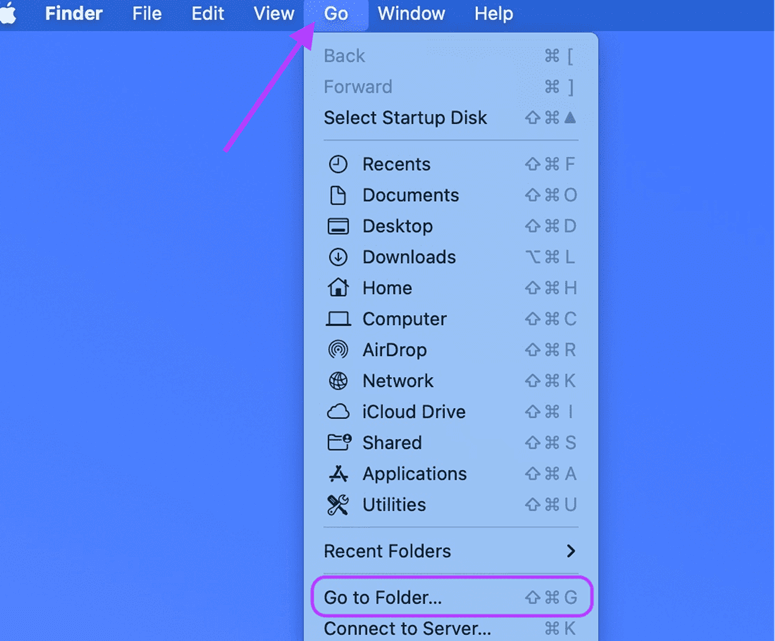Open the Shared folder entry

click(392, 443)
